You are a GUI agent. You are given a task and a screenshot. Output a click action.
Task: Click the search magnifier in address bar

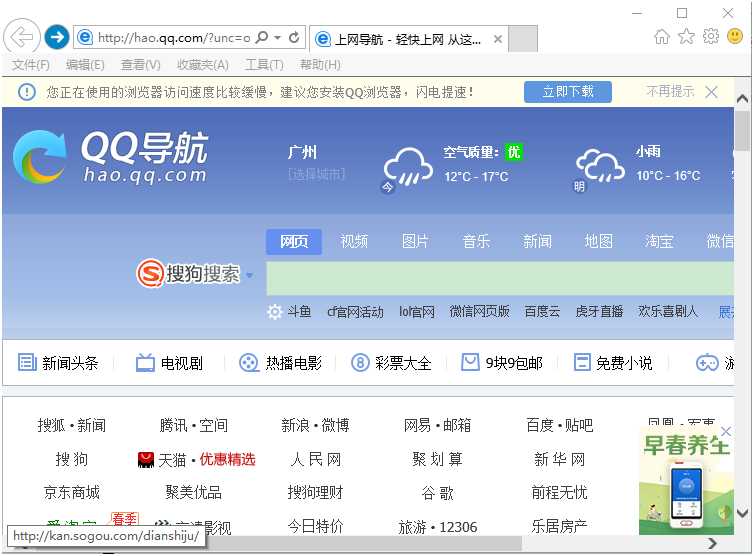click(262, 37)
